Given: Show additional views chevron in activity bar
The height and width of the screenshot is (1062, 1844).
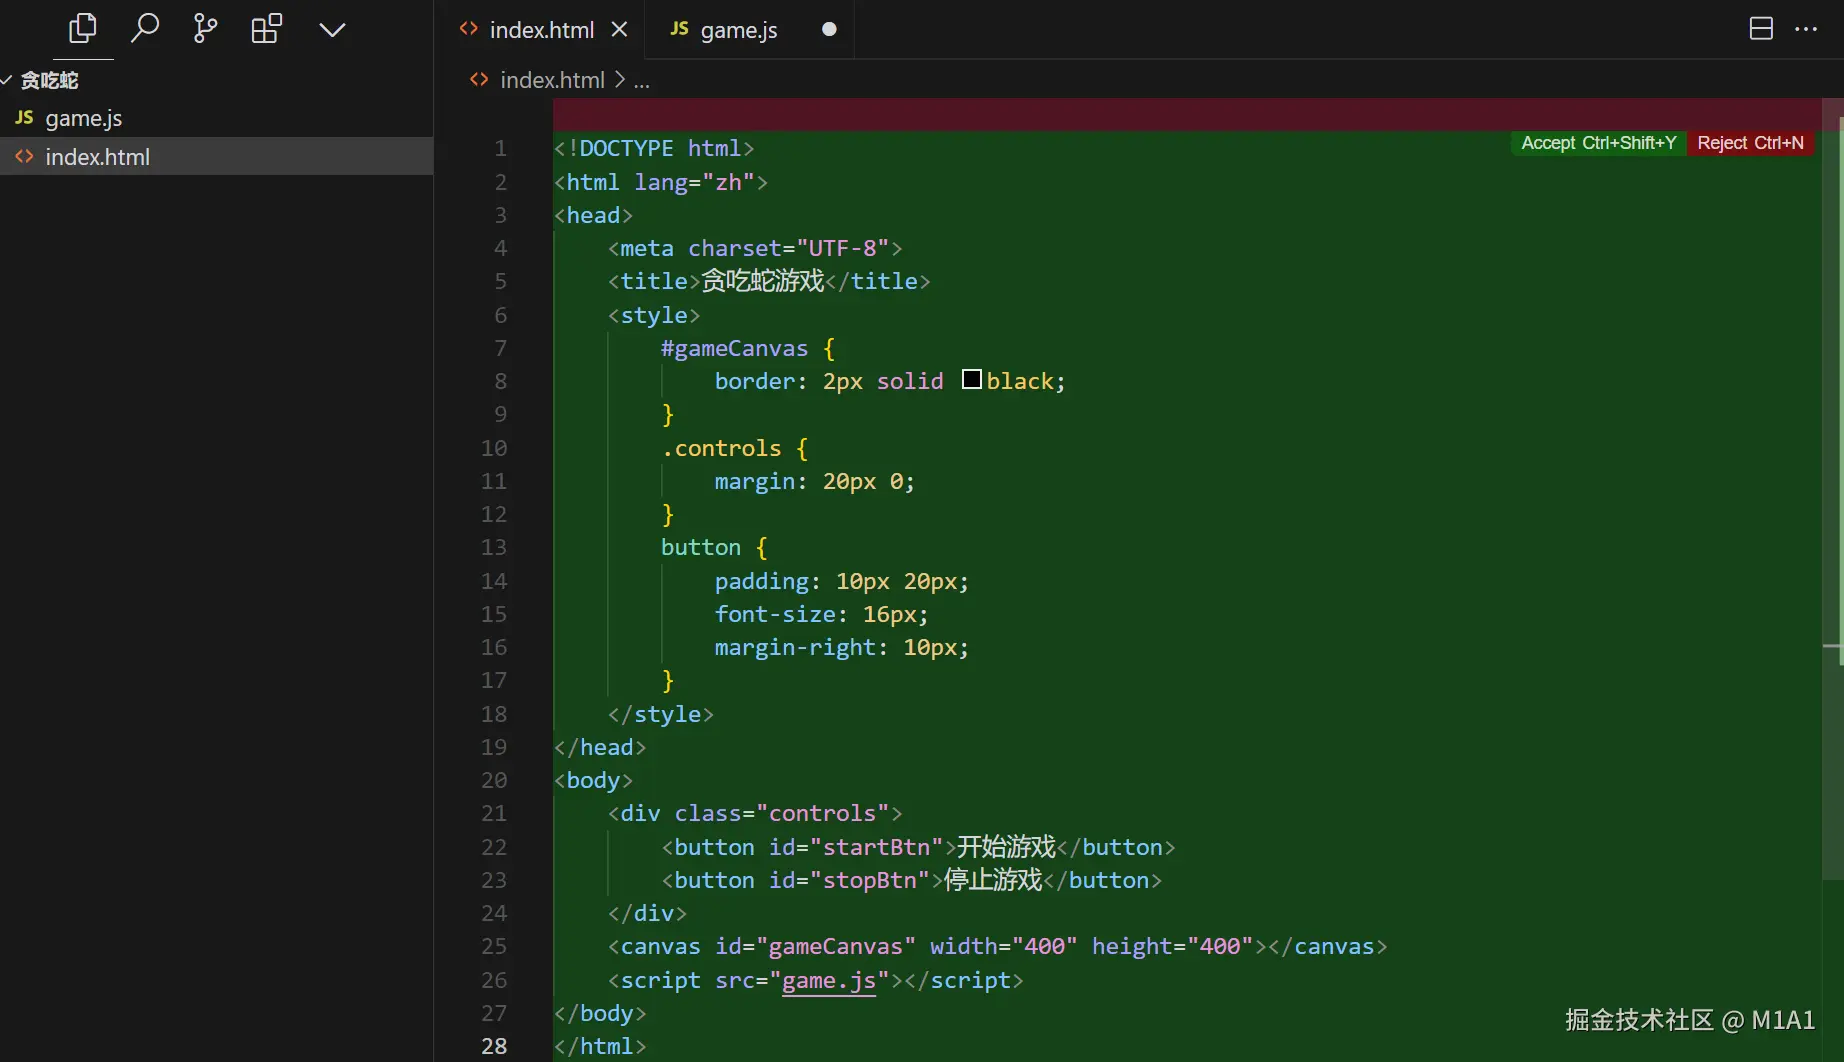Looking at the screenshot, I should point(332,30).
